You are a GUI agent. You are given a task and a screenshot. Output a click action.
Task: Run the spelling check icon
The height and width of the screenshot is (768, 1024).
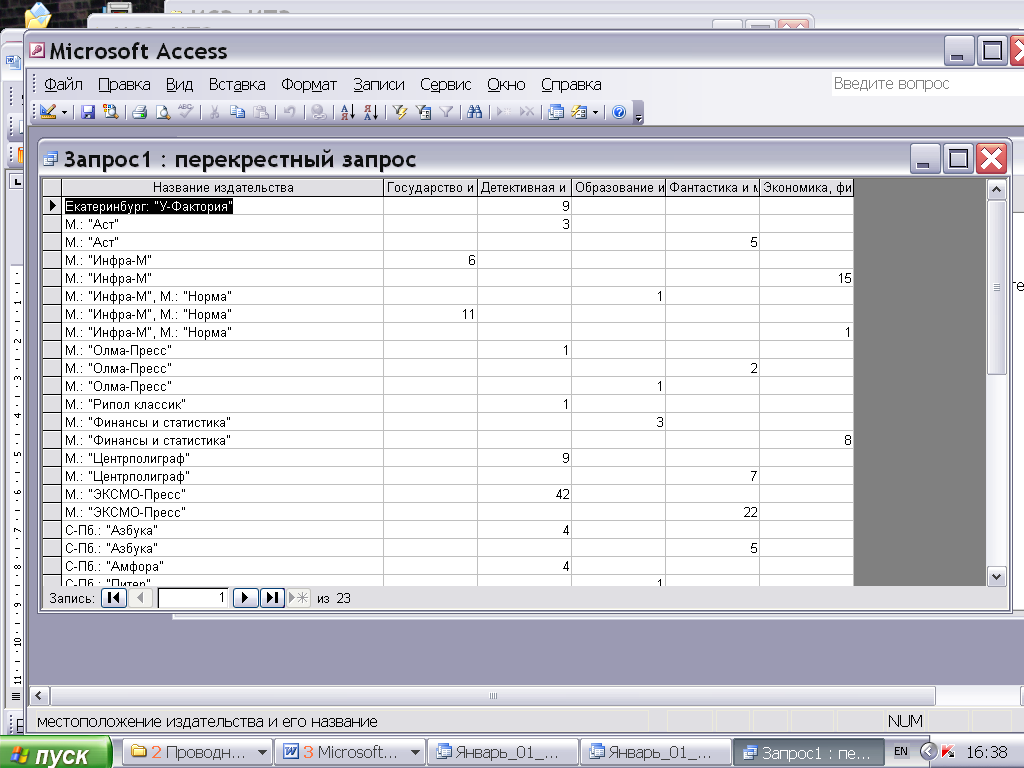point(185,112)
